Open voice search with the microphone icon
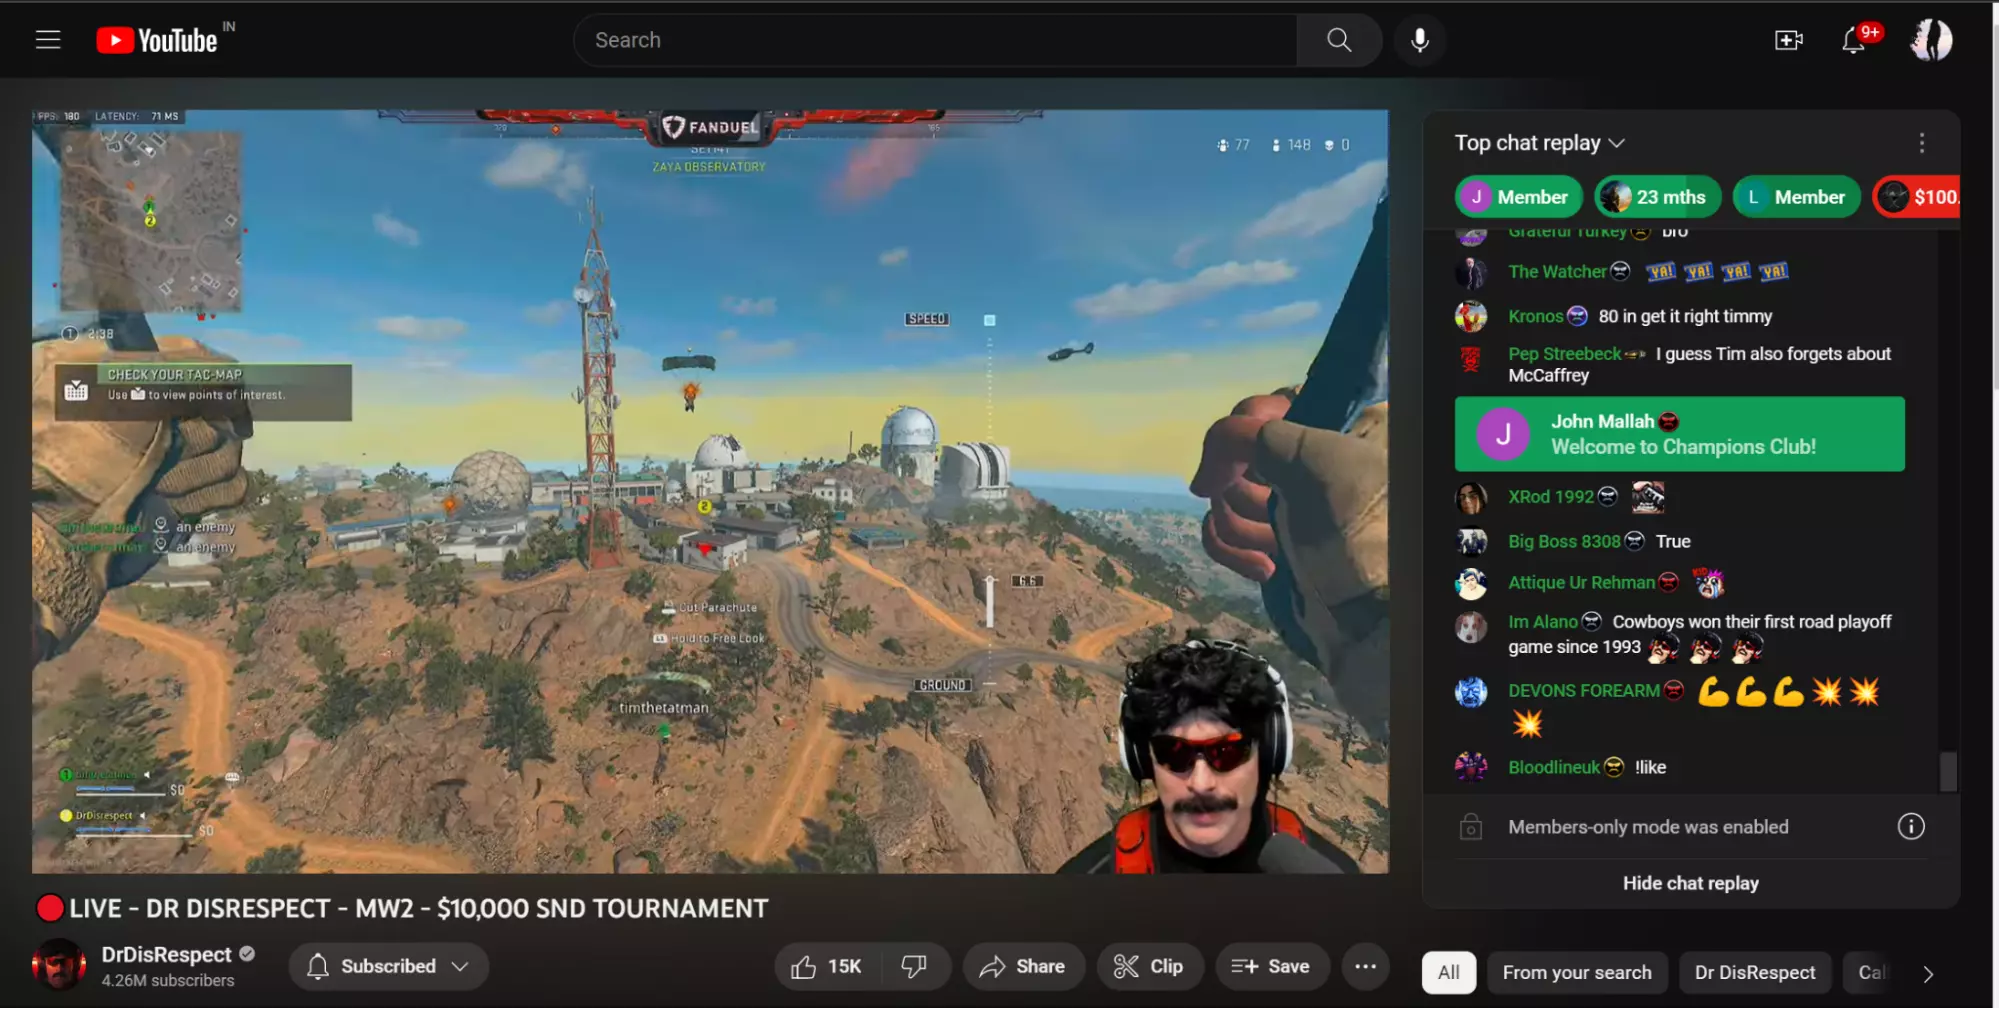This screenshot has width=1999, height=1009. point(1419,40)
